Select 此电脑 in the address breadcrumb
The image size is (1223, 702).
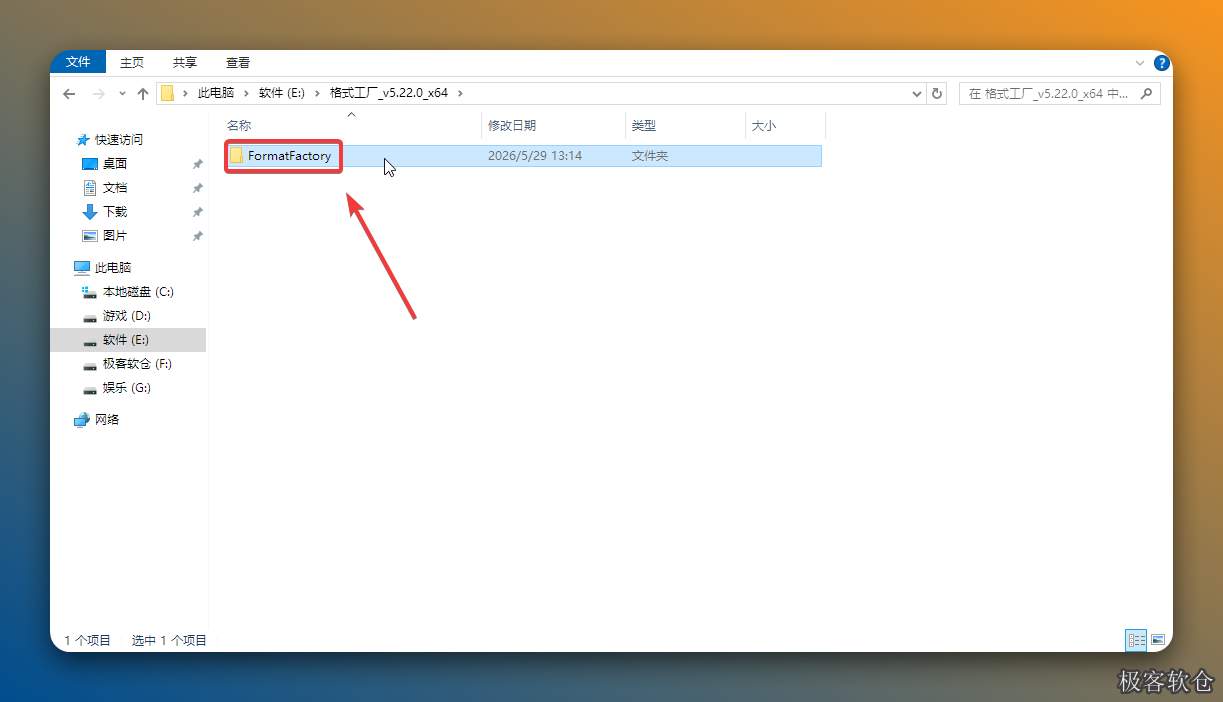(216, 93)
